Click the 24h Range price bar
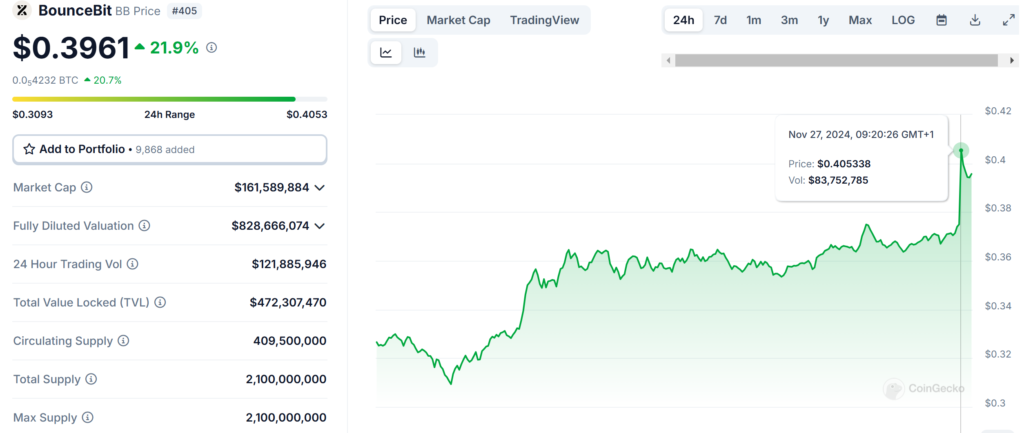Screen dimensions: 1024x433 pos(154,99)
